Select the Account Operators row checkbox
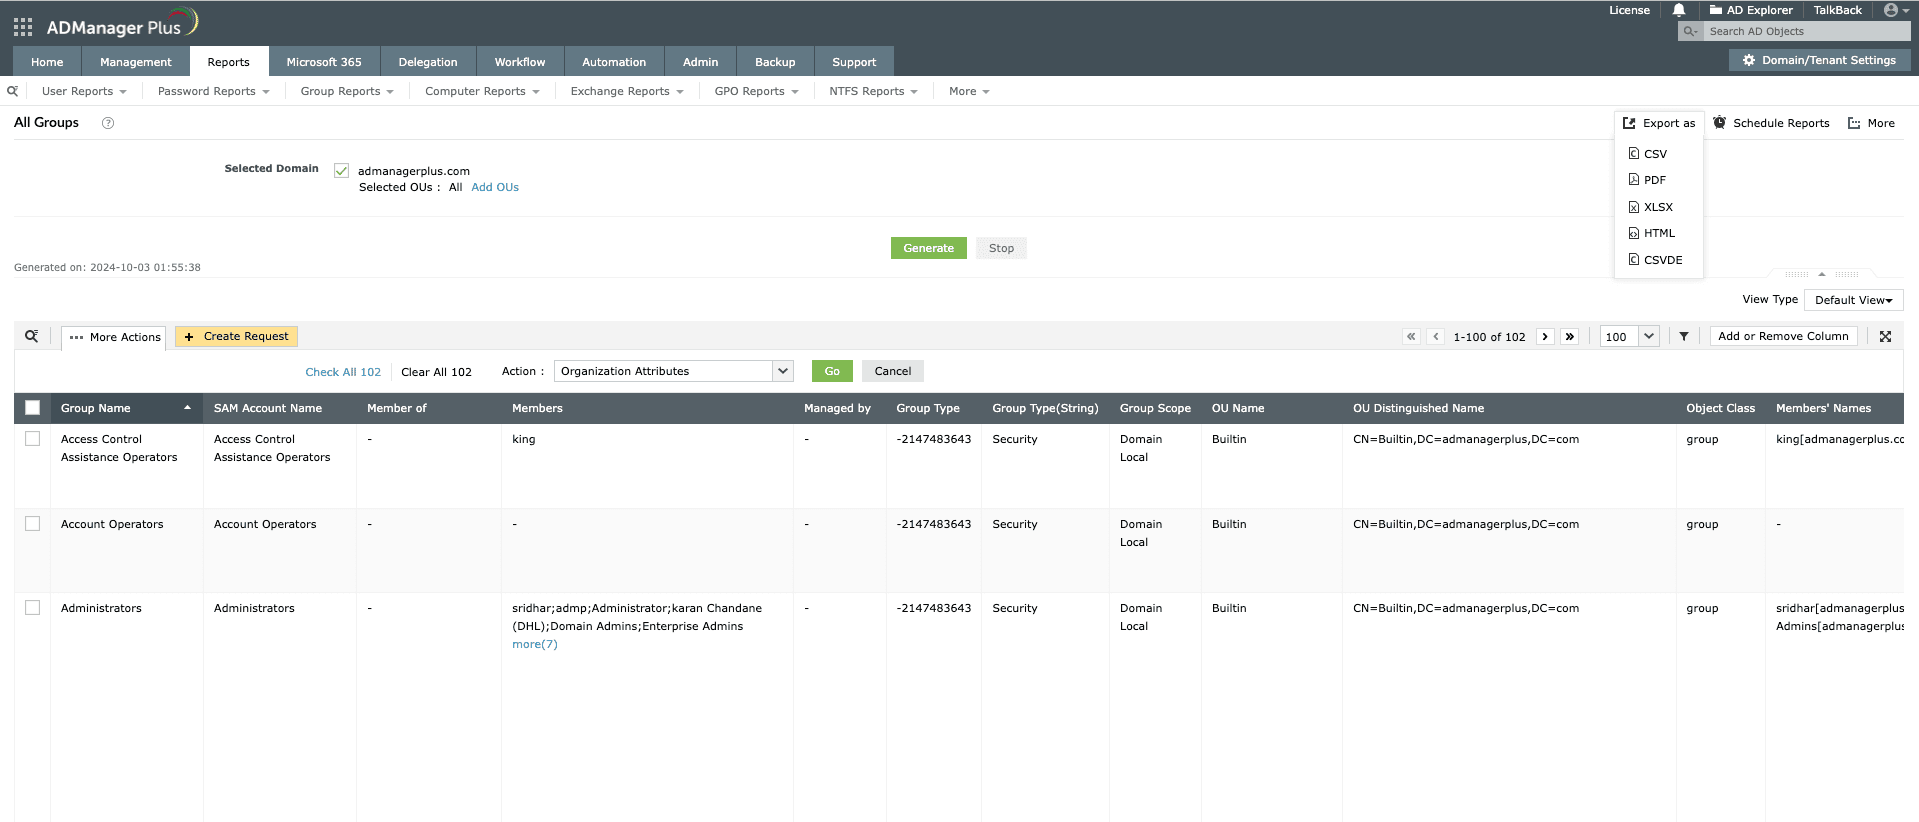 (32, 524)
